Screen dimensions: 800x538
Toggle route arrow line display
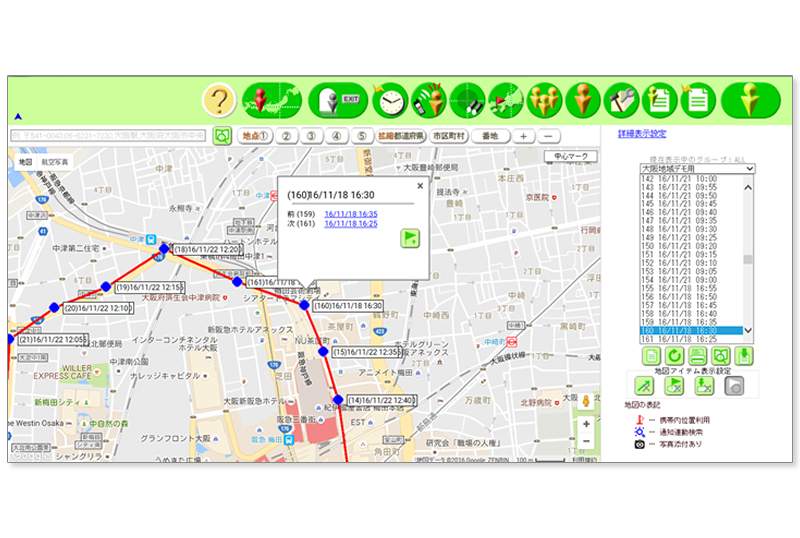tap(644, 386)
